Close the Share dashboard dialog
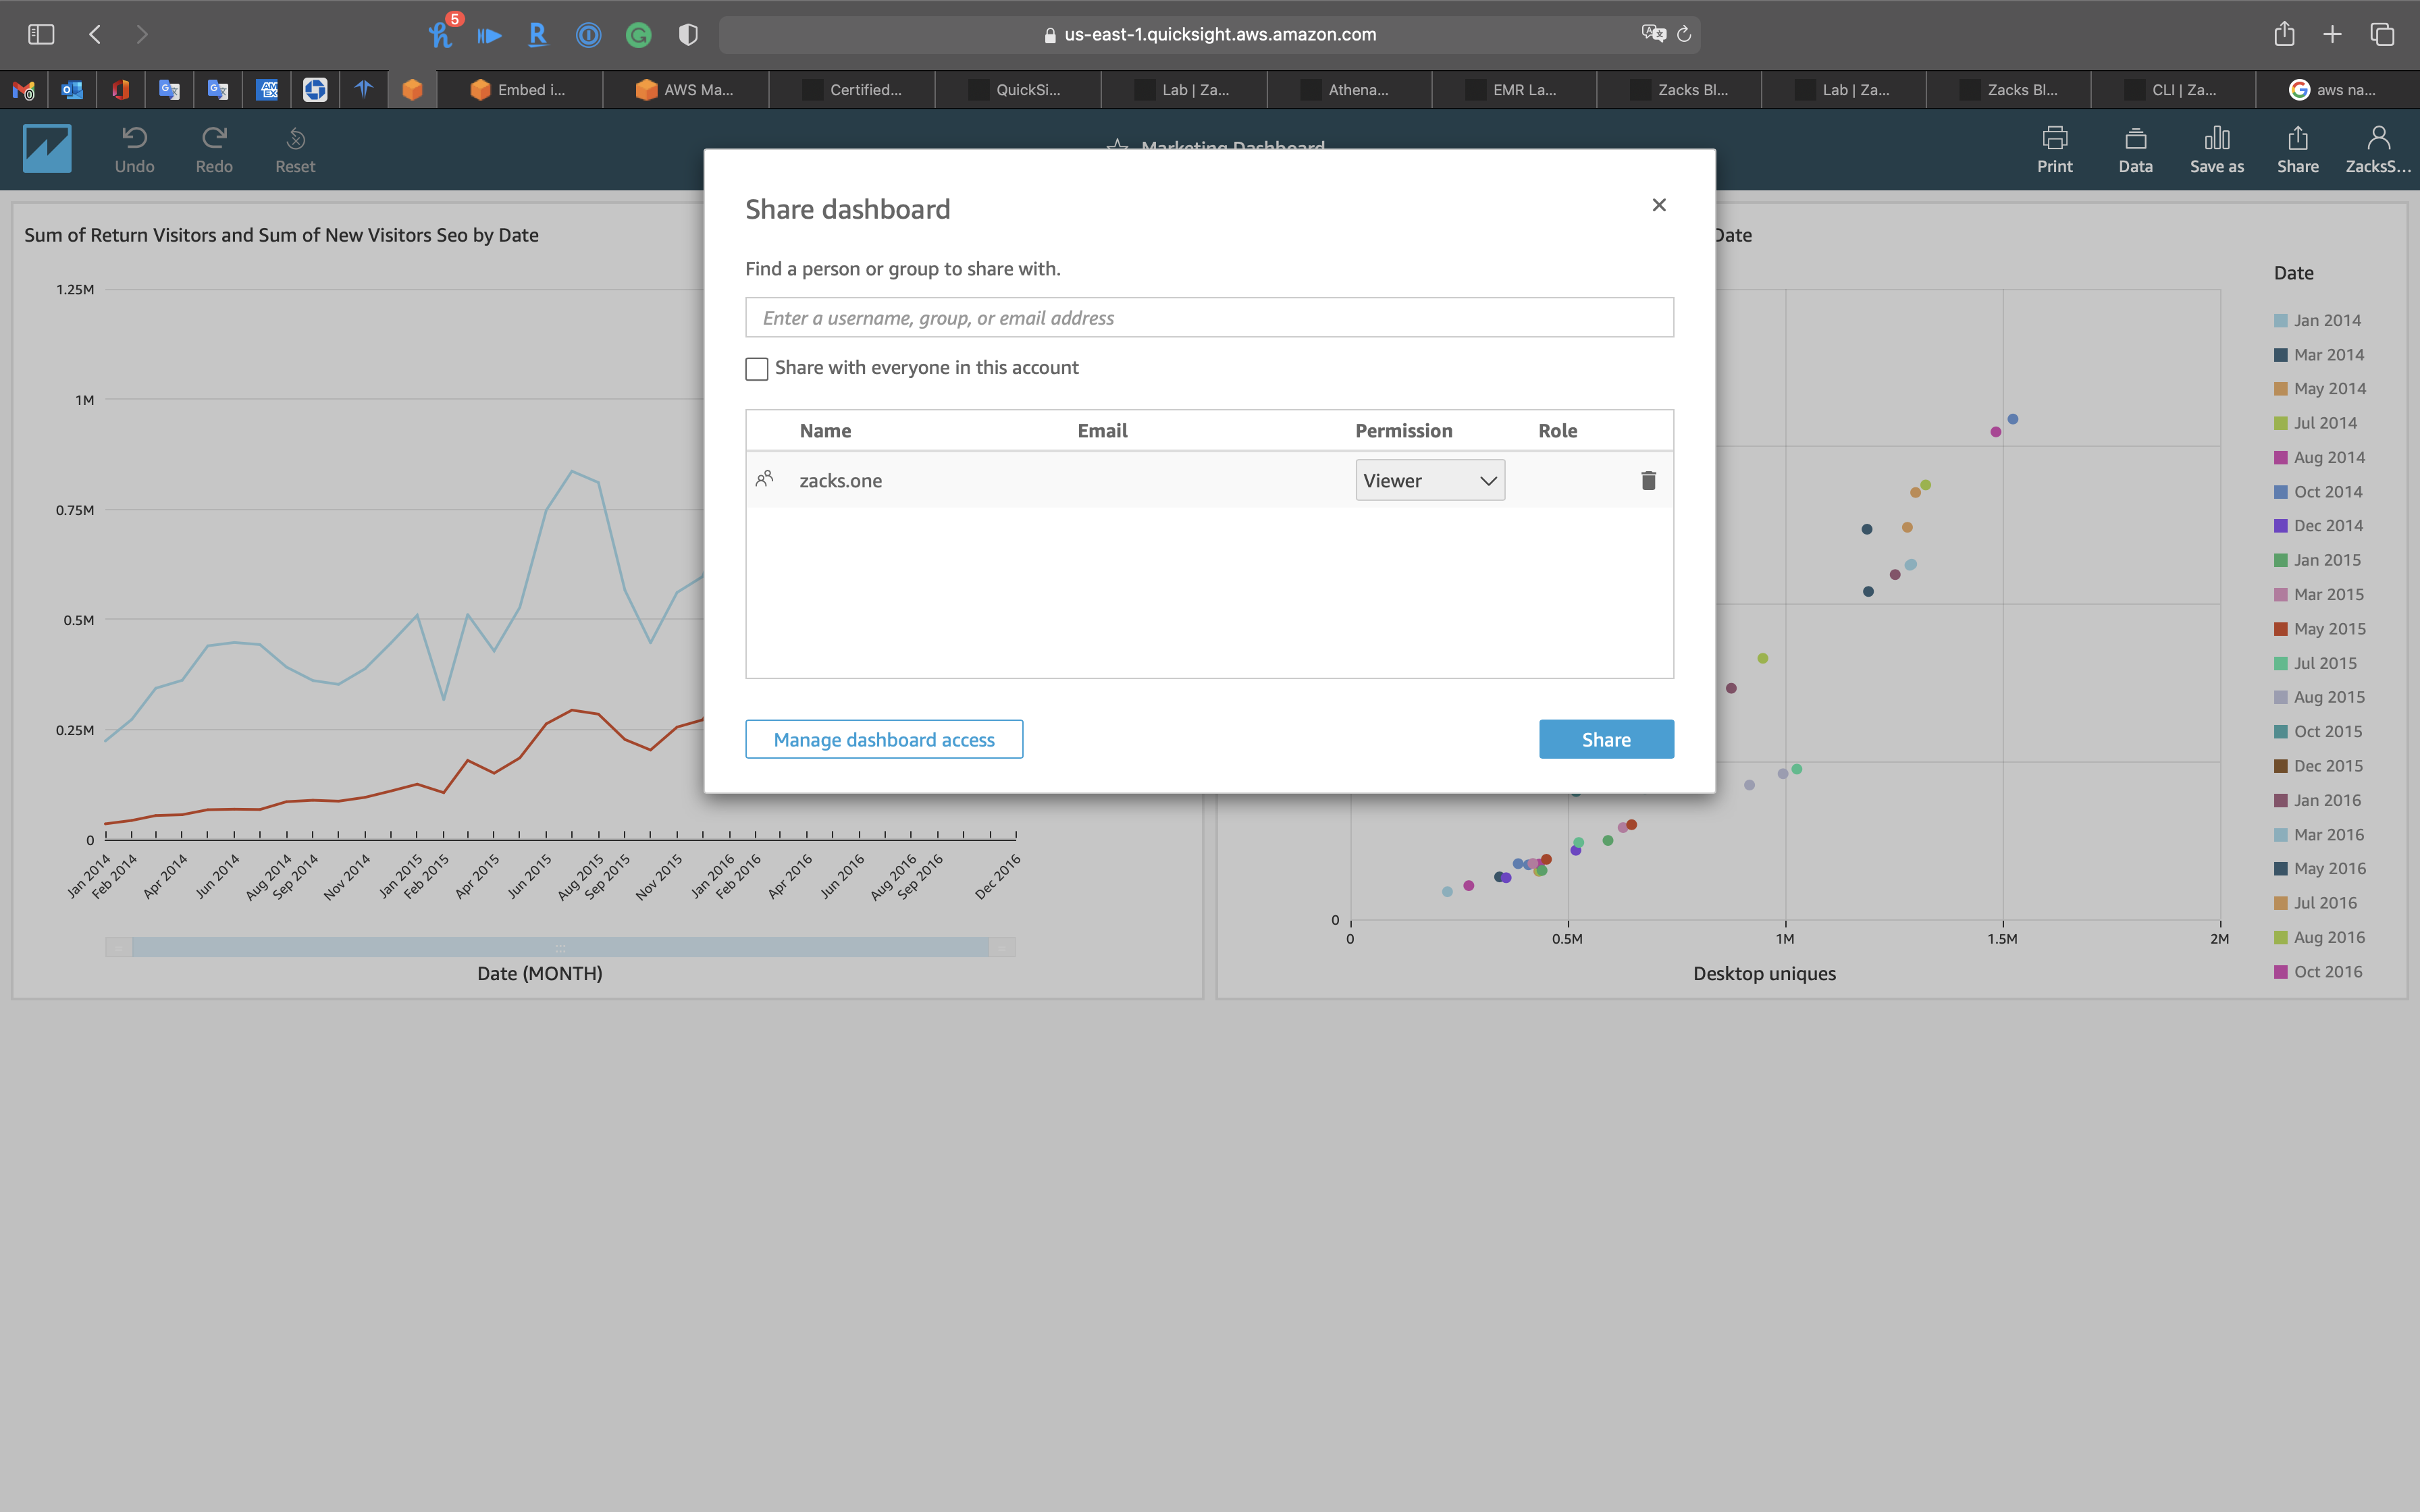The image size is (2420, 1512). click(1659, 205)
